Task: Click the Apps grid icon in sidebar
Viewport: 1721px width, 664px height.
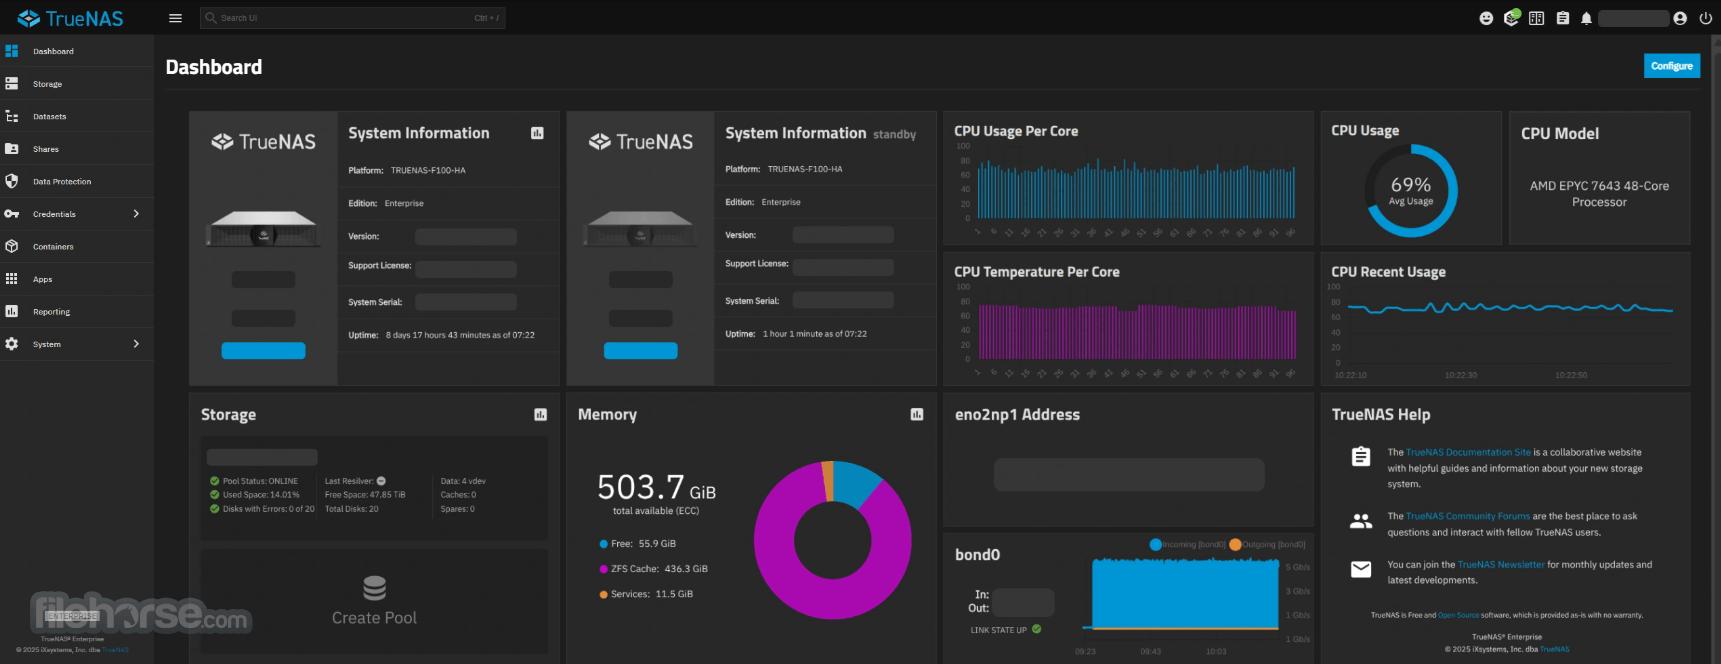Action: [x=12, y=279]
